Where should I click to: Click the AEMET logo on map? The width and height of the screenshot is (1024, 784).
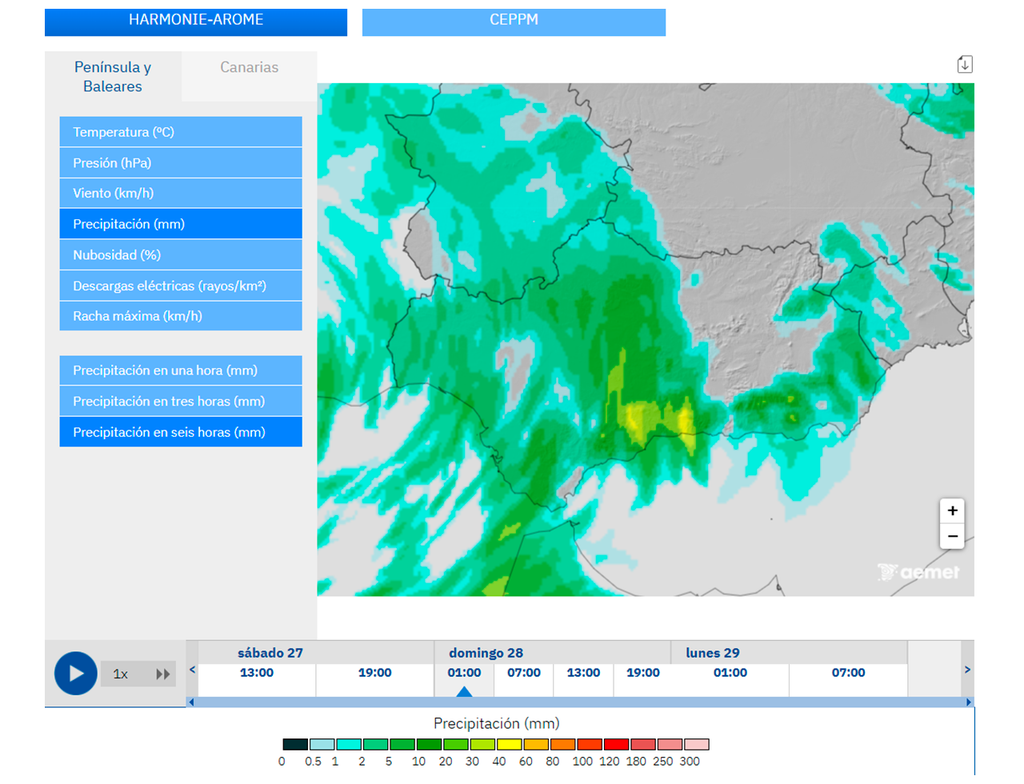918,572
